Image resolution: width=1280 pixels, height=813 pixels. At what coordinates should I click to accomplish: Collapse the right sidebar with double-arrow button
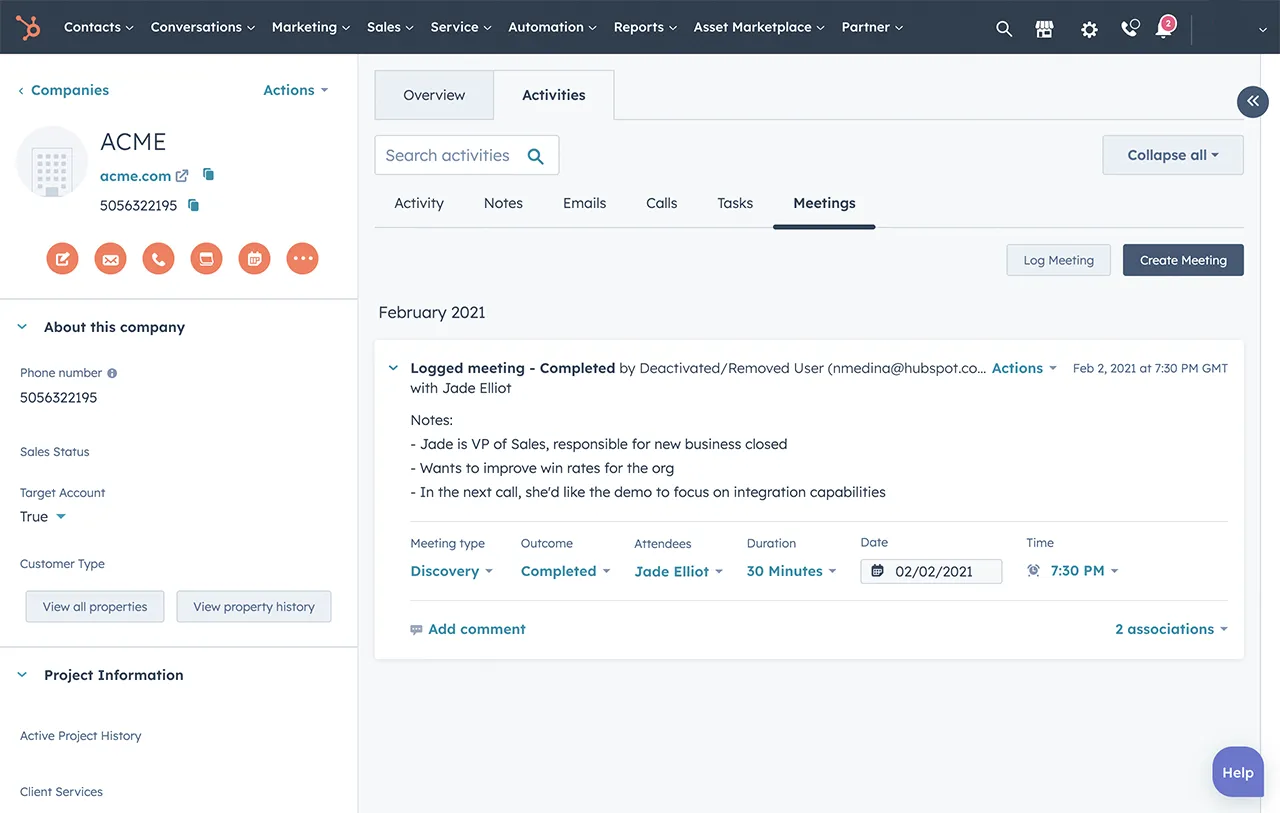[x=1253, y=101]
